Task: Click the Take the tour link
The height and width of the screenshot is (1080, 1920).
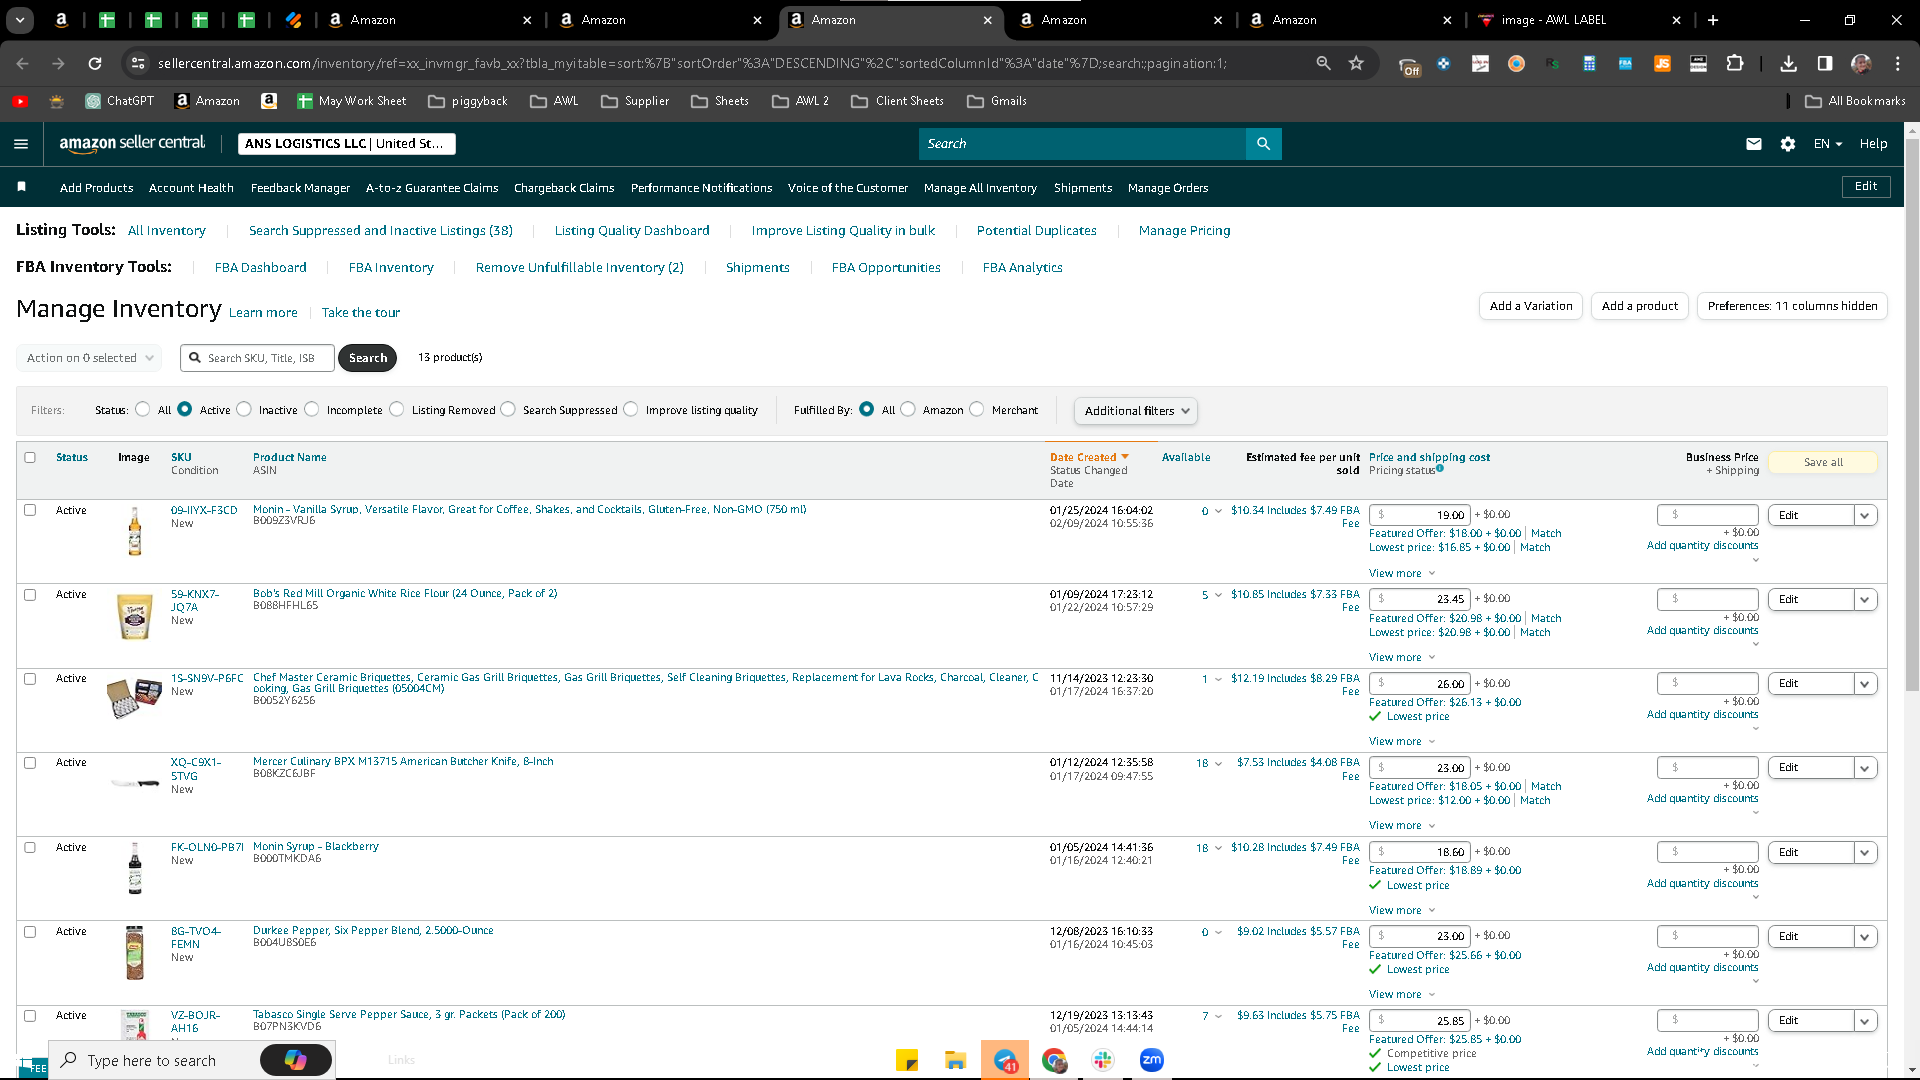Action: coord(361,313)
